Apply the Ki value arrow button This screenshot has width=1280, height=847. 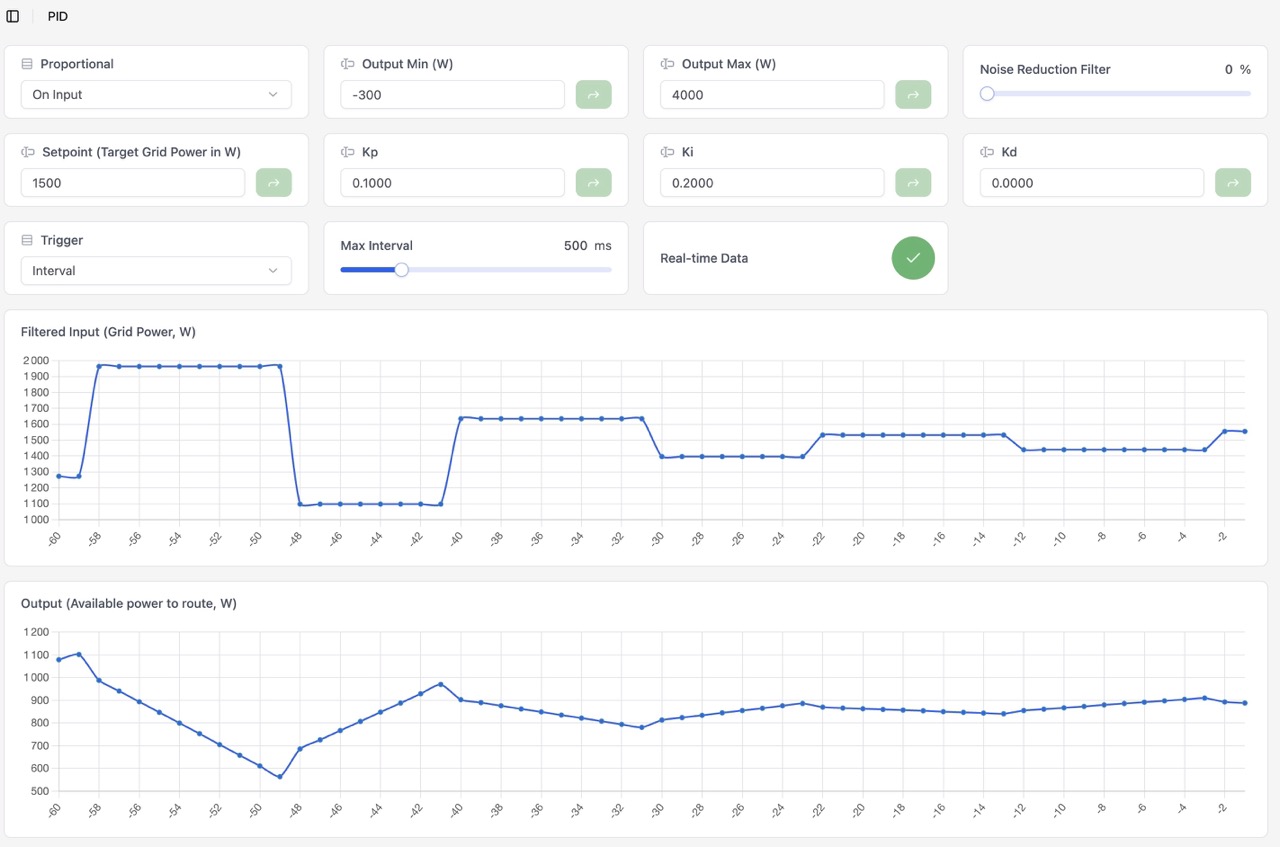point(913,183)
